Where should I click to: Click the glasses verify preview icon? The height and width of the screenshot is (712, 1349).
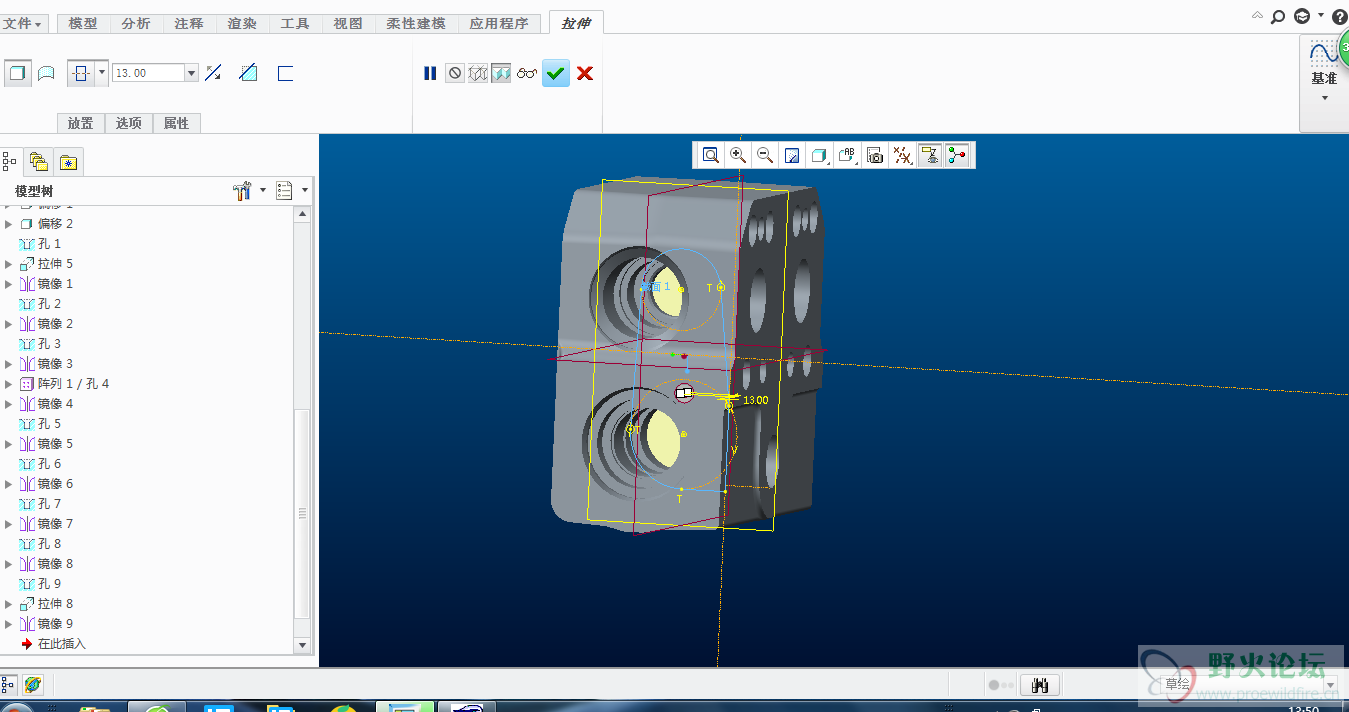528,73
